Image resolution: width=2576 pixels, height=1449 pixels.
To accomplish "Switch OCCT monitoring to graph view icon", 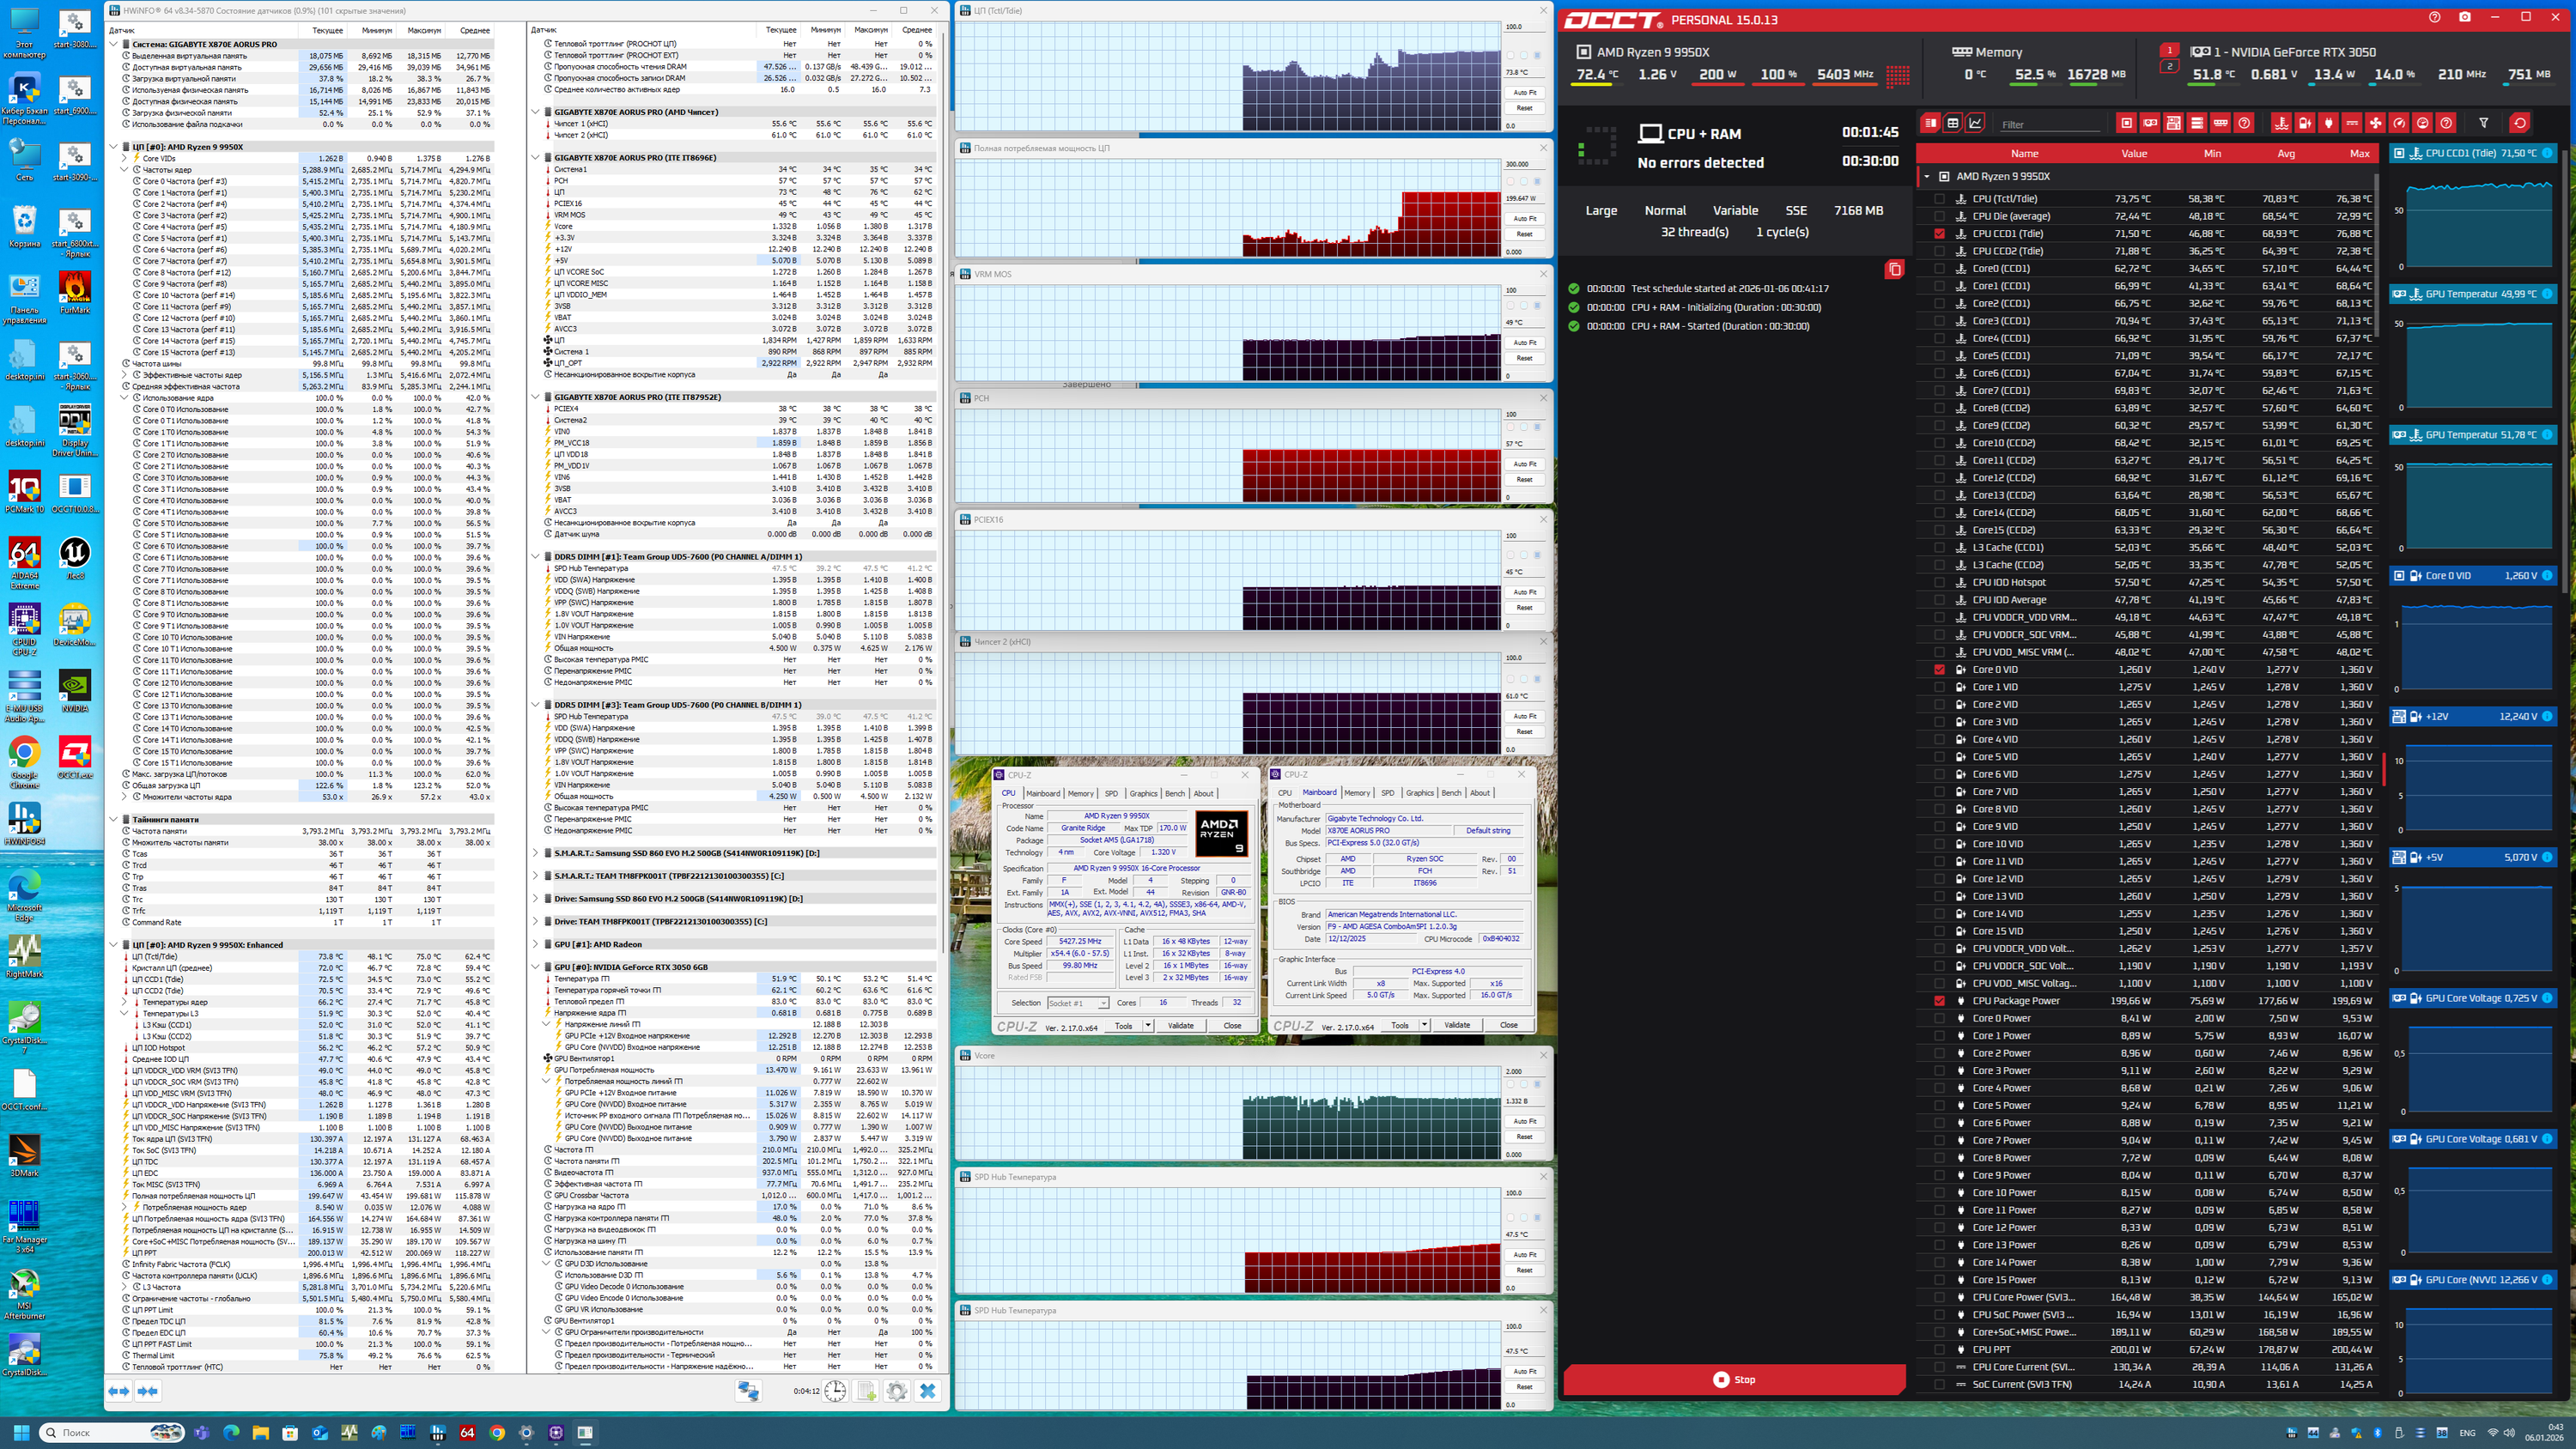I will (1975, 123).
